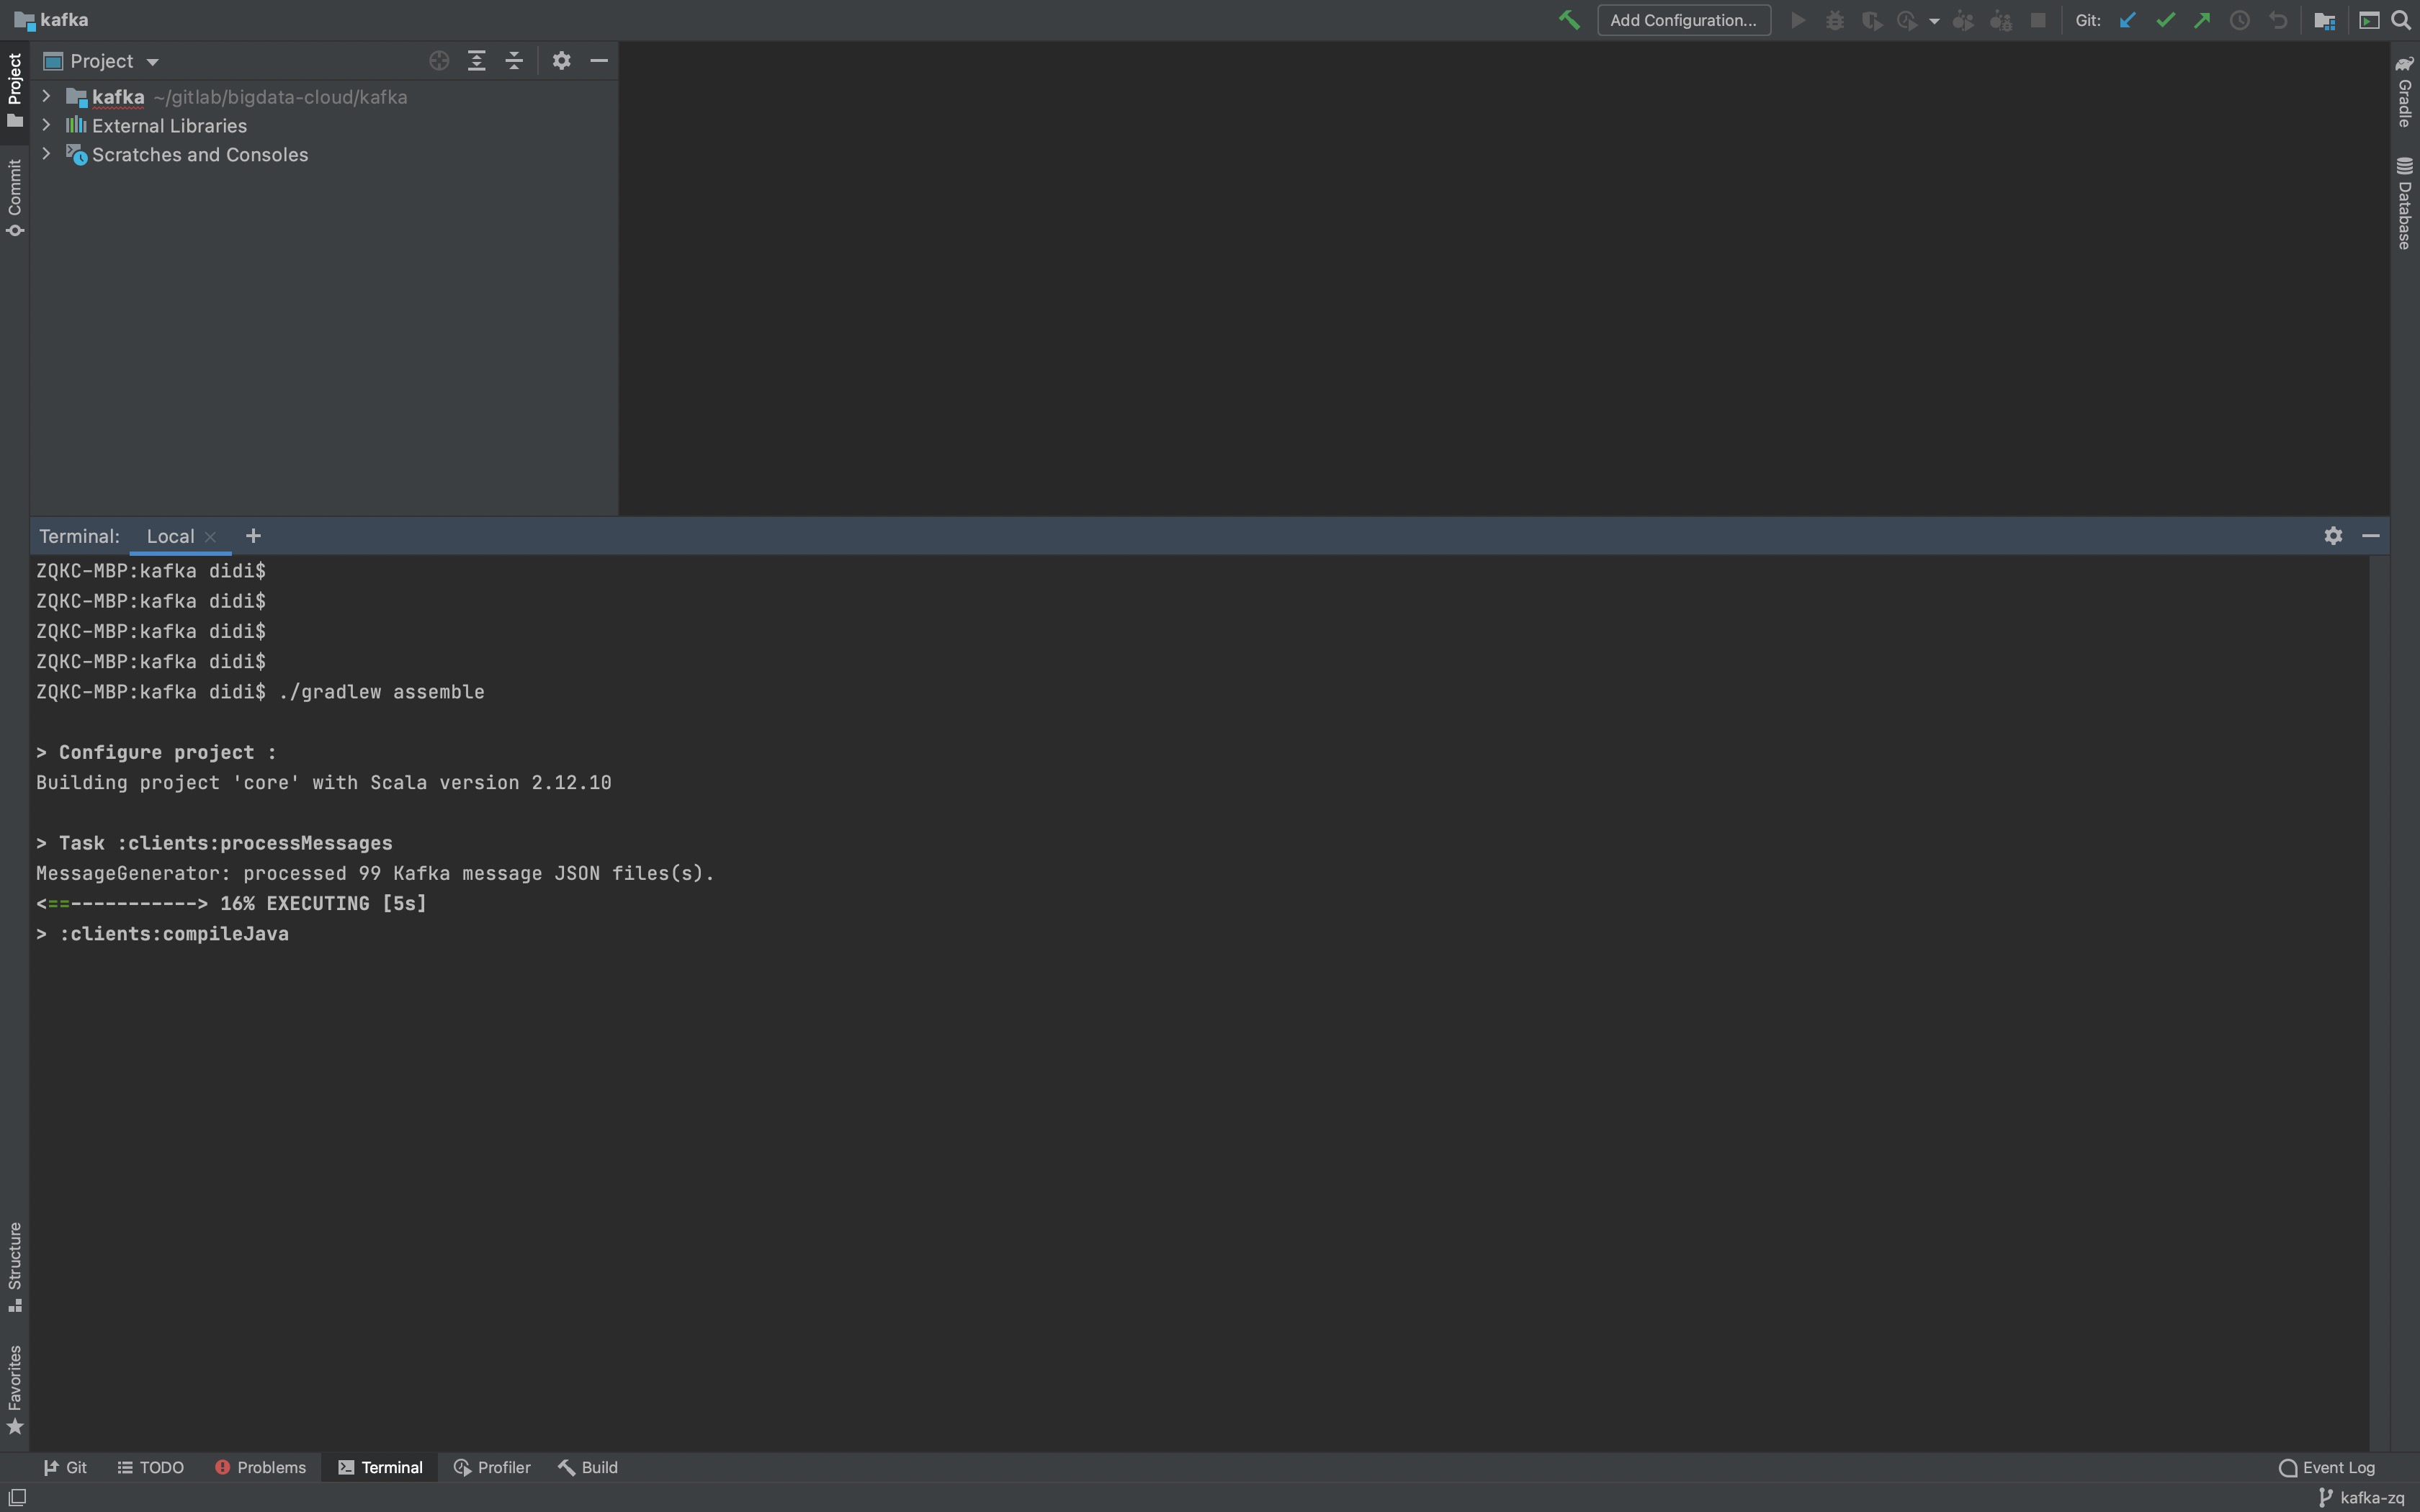Update project from Git with blue arrow
This screenshot has height=1512, width=2420.
point(2127,20)
